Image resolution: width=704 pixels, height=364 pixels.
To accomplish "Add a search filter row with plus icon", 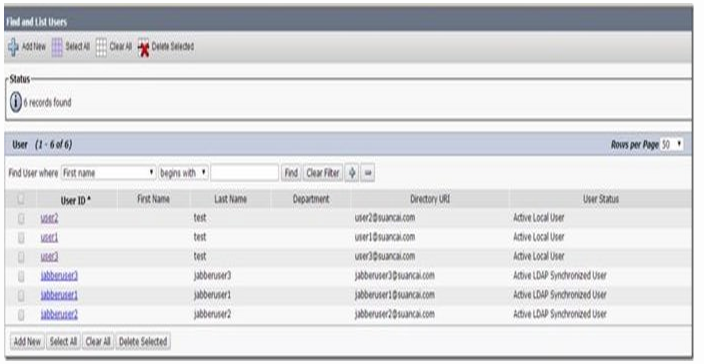I will 352,173.
